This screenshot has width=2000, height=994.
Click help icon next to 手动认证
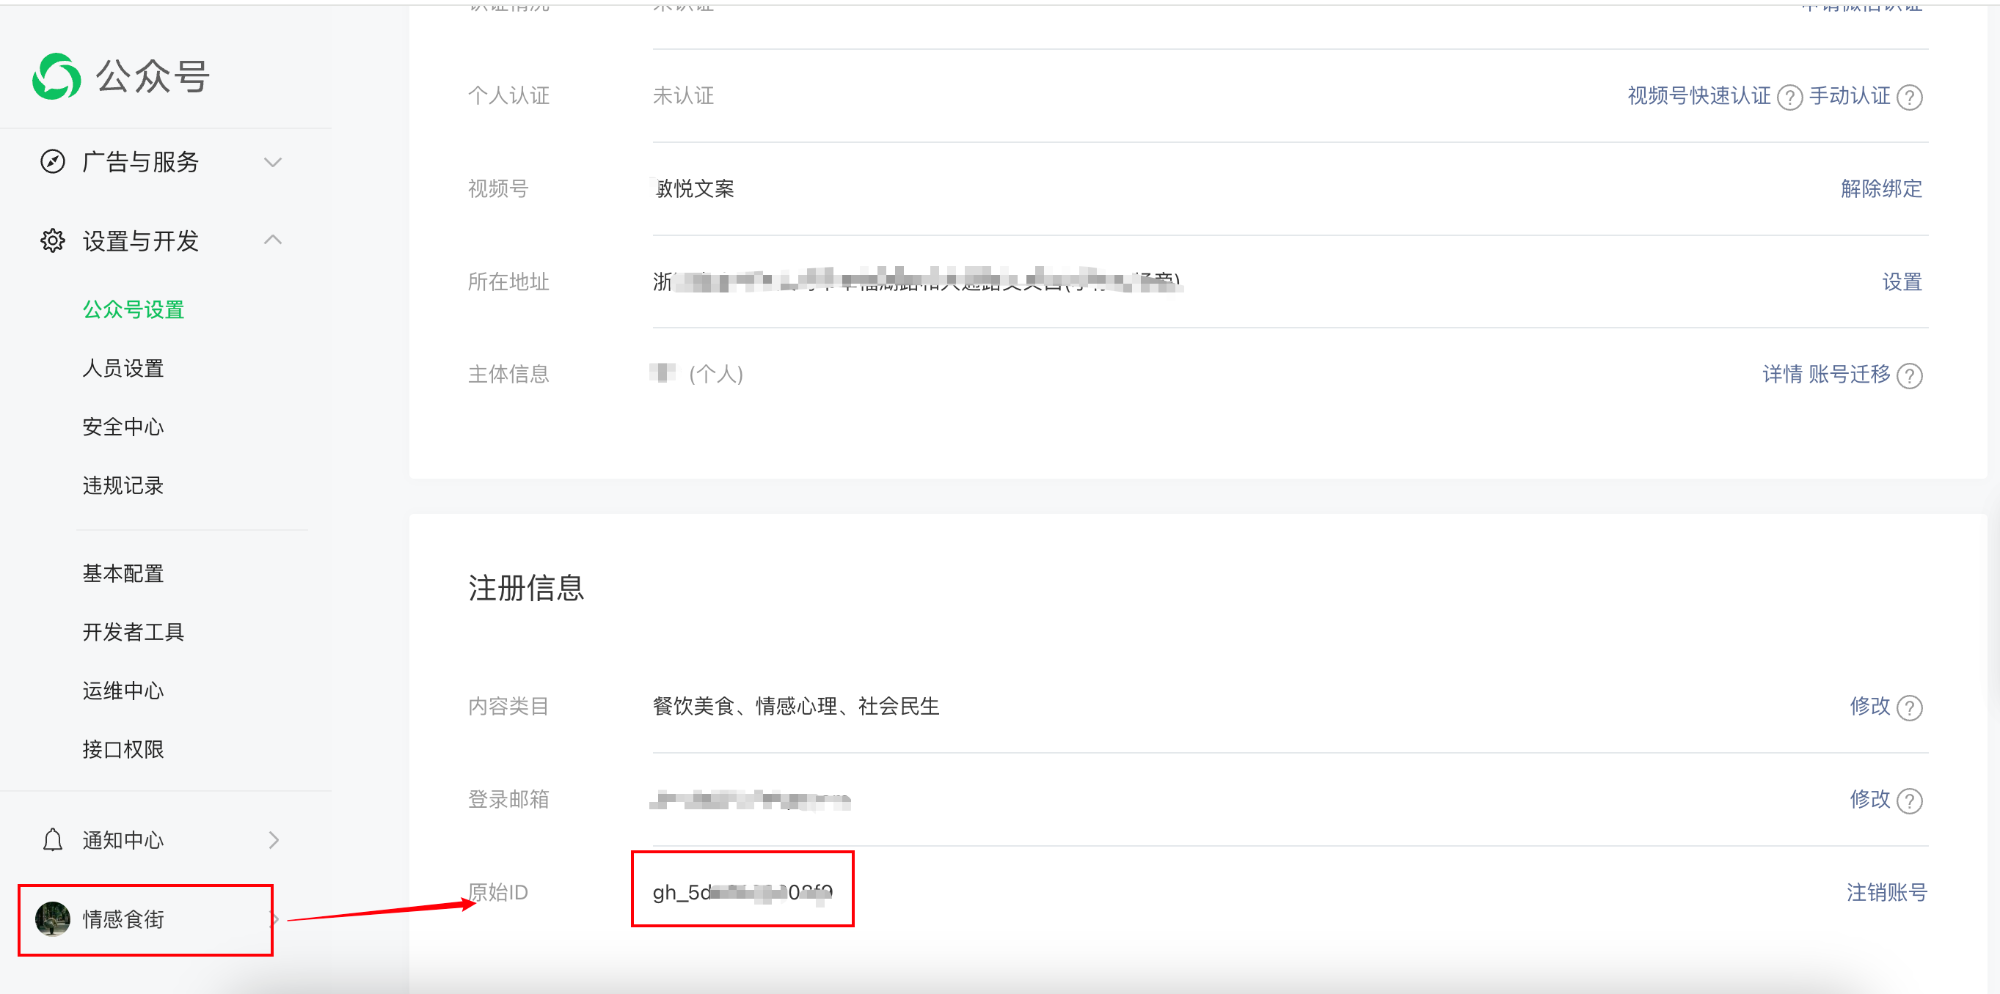click(1910, 97)
